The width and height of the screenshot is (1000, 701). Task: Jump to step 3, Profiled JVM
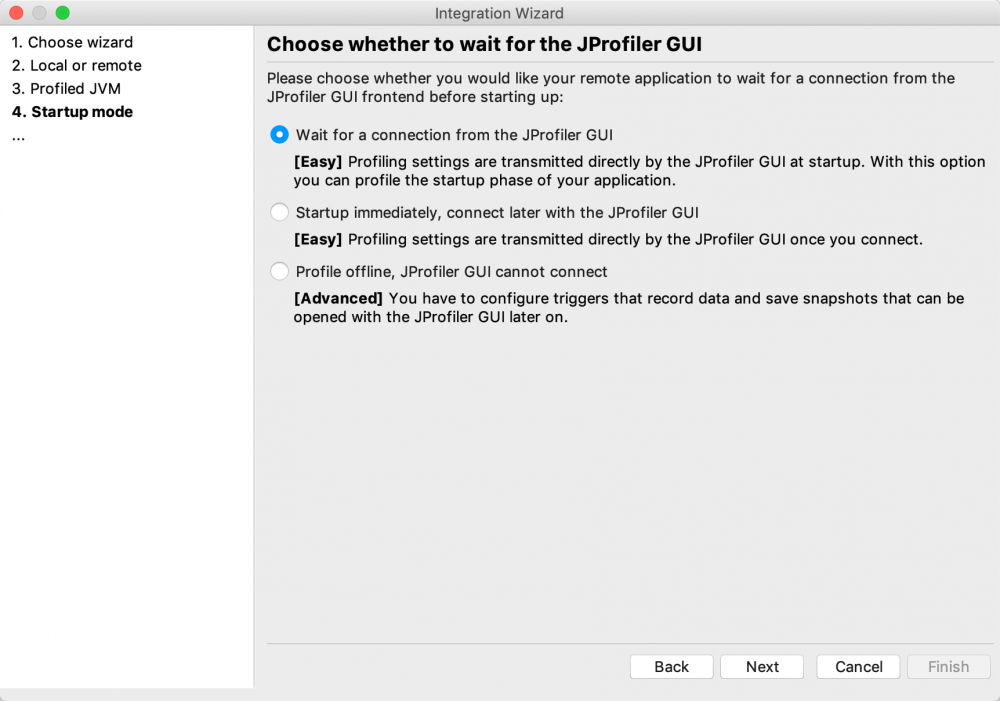click(70, 88)
